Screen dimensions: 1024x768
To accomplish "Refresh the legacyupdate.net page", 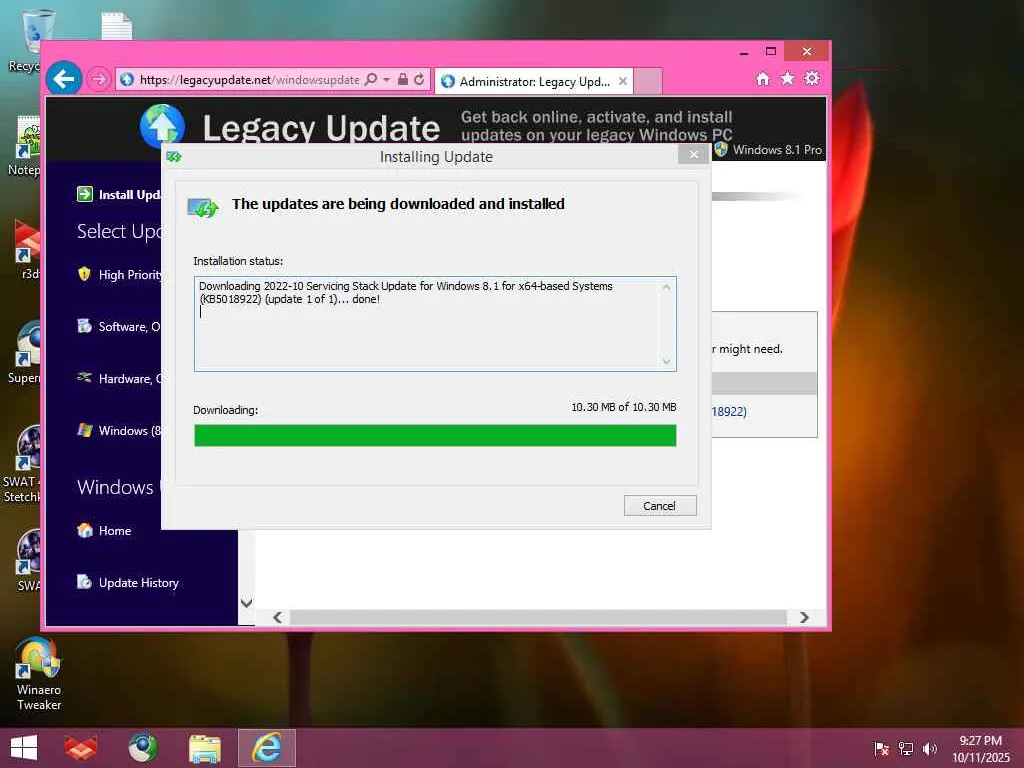I will [419, 80].
